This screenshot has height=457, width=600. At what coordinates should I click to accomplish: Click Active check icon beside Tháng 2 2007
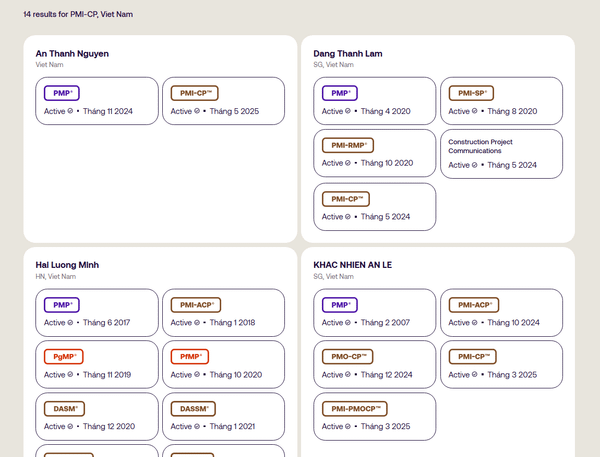pos(348,323)
